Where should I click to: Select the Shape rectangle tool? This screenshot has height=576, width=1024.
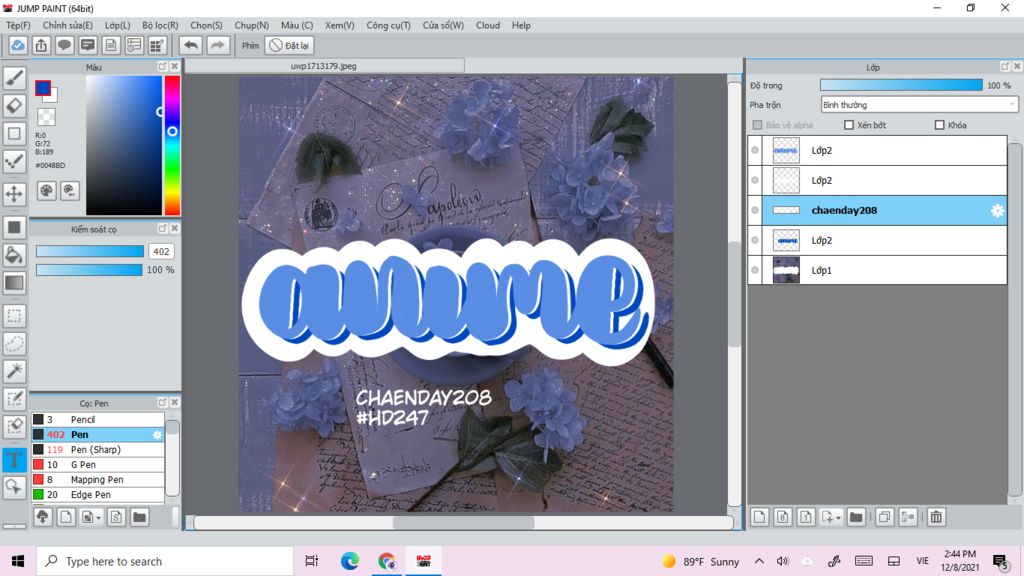[14, 133]
